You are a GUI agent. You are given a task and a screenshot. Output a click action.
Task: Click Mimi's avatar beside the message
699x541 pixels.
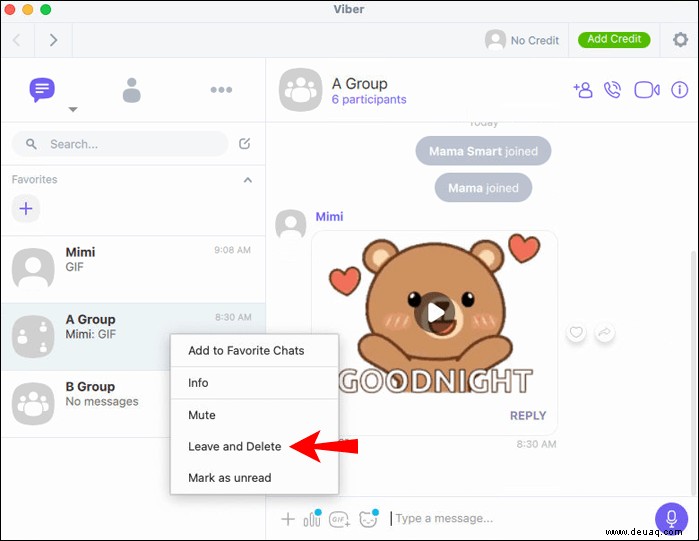(291, 225)
